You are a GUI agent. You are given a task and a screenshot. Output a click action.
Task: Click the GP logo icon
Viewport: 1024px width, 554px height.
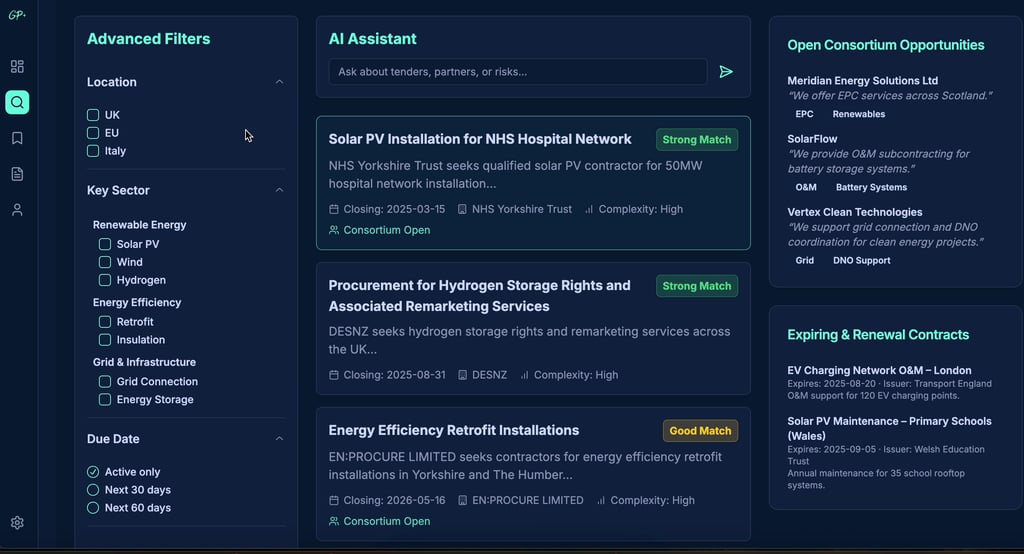[x=17, y=15]
